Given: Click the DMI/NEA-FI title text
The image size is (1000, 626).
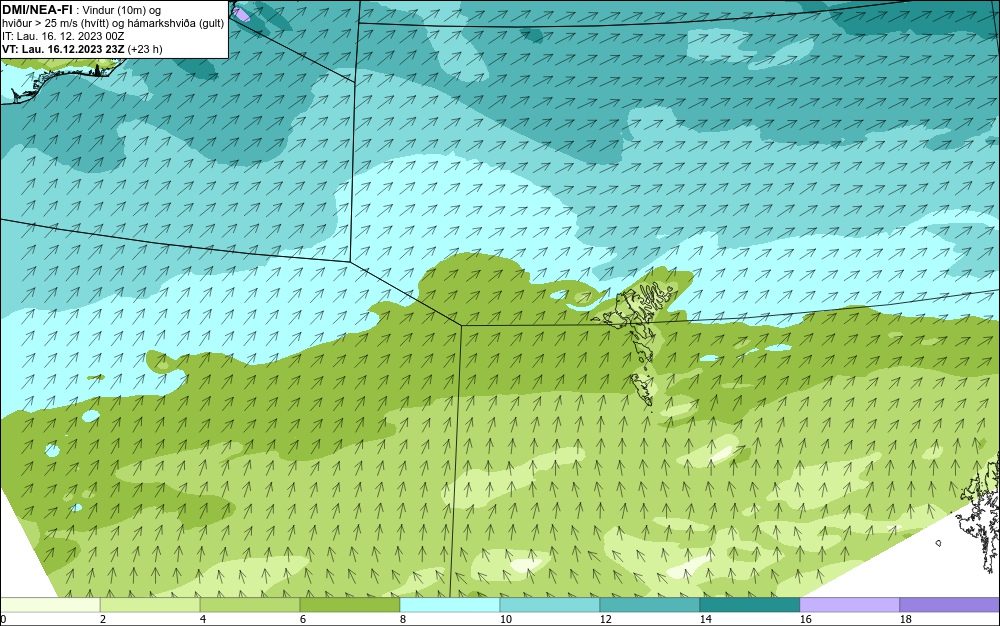Looking at the screenshot, I should pyautogui.click(x=38, y=10).
